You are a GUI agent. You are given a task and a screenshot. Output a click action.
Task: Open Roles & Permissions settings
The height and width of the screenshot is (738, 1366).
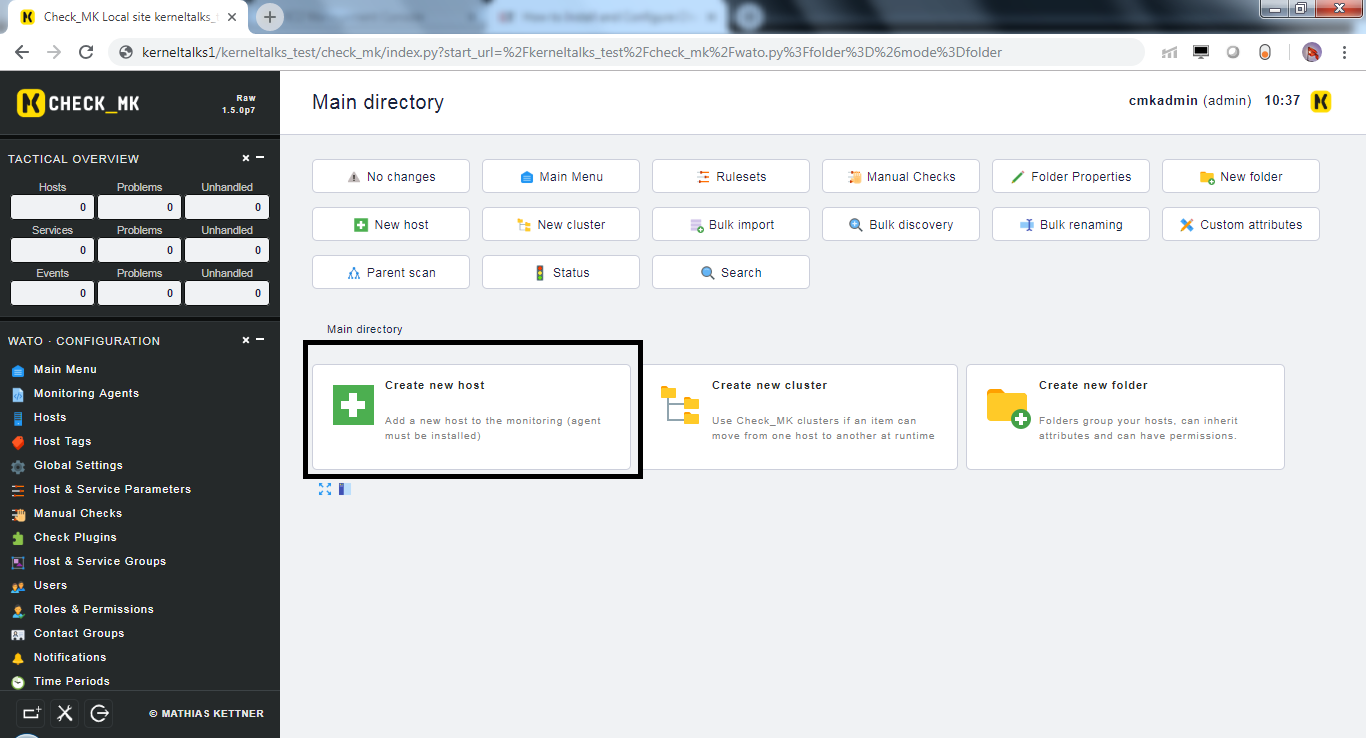pos(93,609)
